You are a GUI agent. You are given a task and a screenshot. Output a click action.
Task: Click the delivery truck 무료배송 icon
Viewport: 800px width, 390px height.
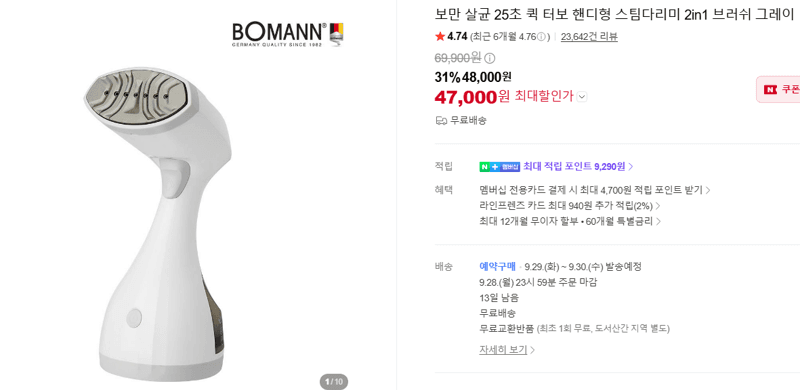click(441, 120)
